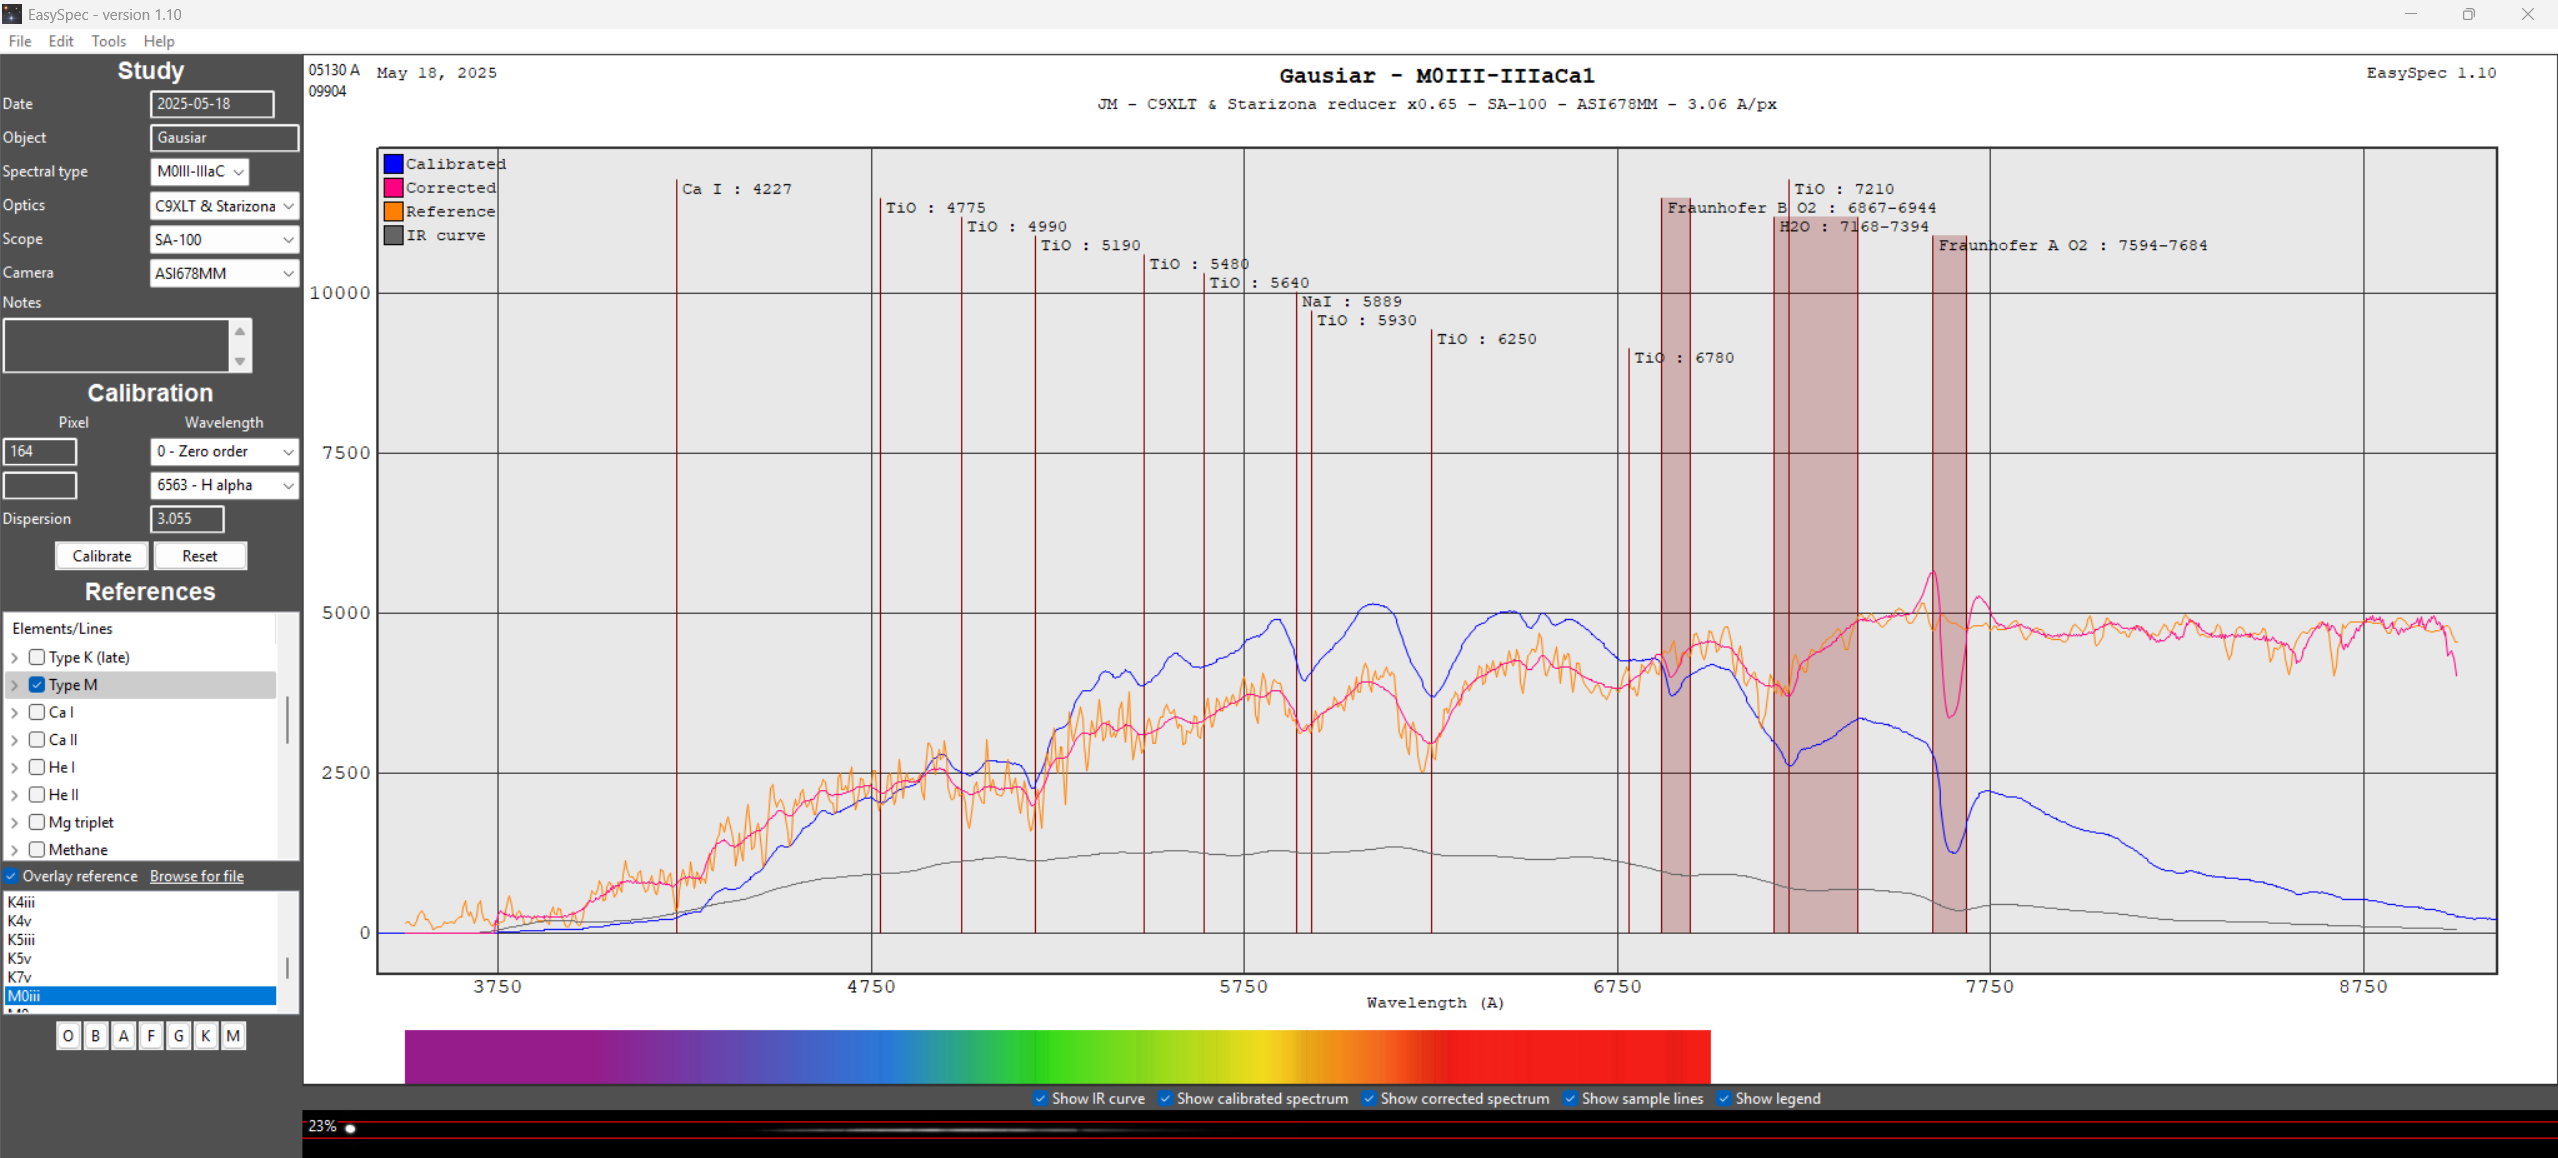The image size is (2558, 1158).
Task: Click the B spectral class button
Action: coord(96,1036)
